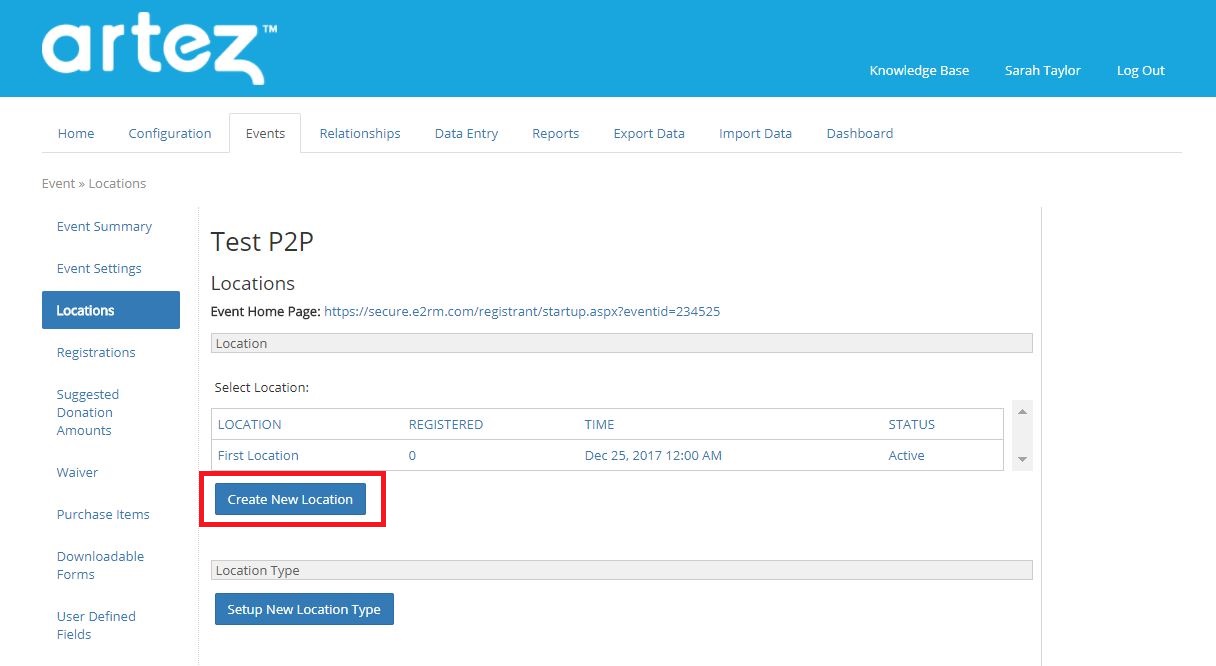Open Waiver in the sidebar
This screenshot has width=1216, height=666.
(77, 472)
